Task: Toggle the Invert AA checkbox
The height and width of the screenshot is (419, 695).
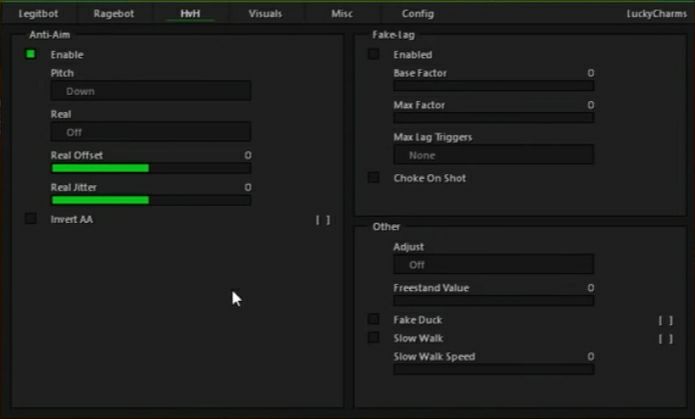Action: [31, 219]
